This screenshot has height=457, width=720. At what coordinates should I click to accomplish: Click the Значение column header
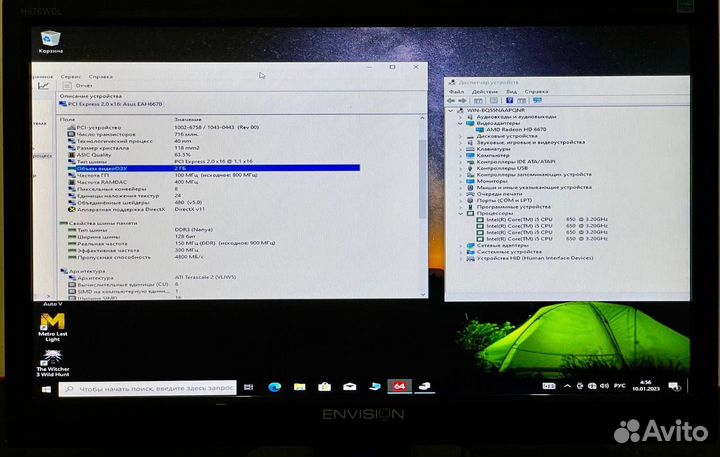pyautogui.click(x=188, y=119)
